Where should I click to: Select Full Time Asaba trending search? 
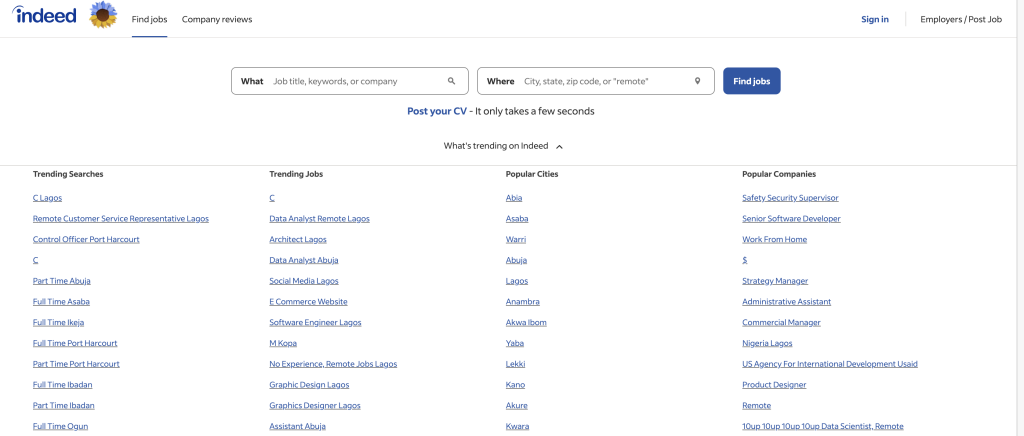(x=61, y=302)
